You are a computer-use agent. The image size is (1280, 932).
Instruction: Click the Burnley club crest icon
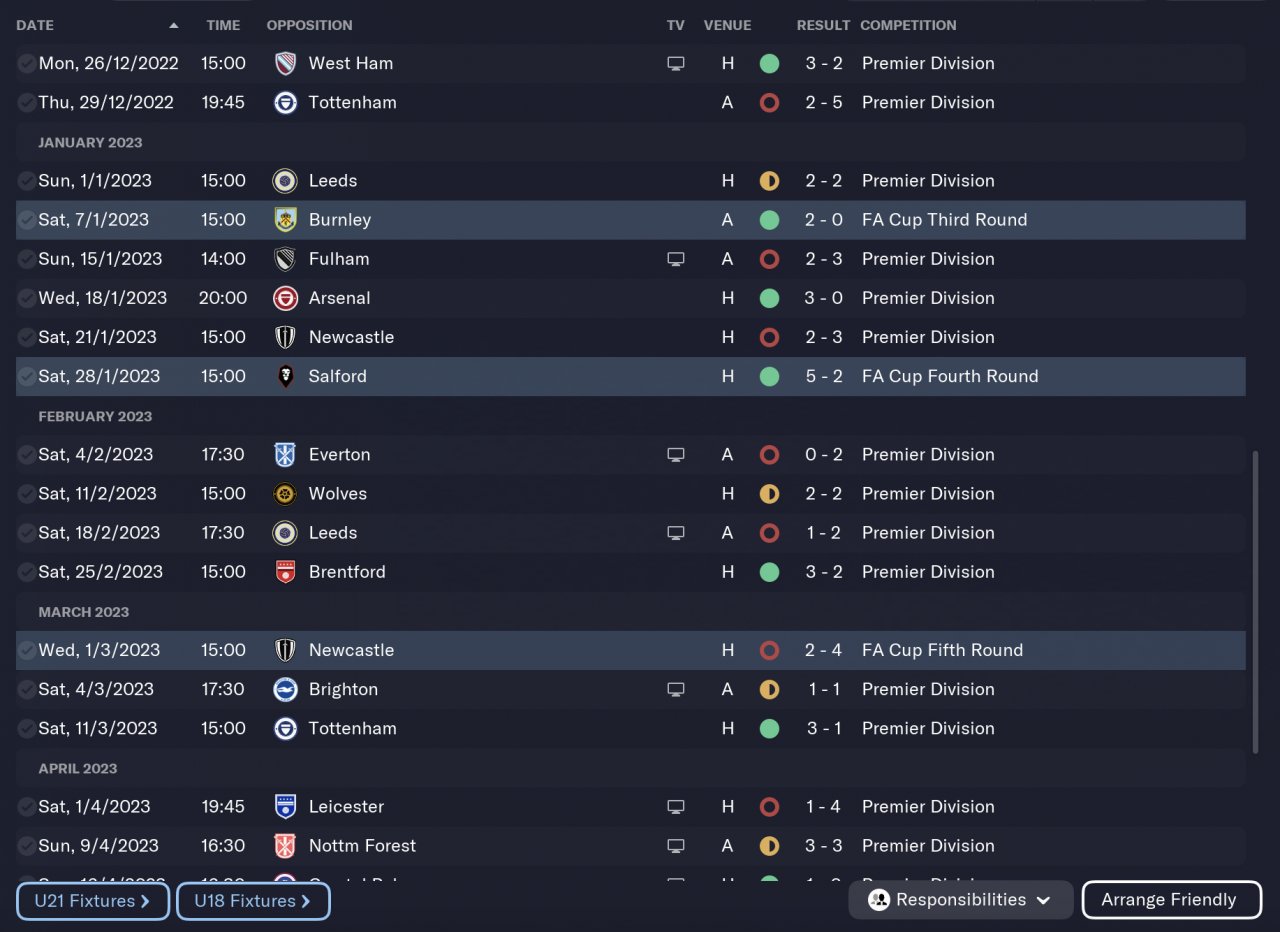tap(285, 220)
